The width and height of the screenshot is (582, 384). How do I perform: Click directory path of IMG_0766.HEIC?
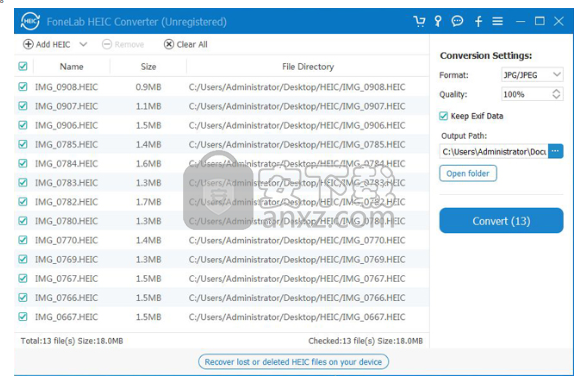297,298
